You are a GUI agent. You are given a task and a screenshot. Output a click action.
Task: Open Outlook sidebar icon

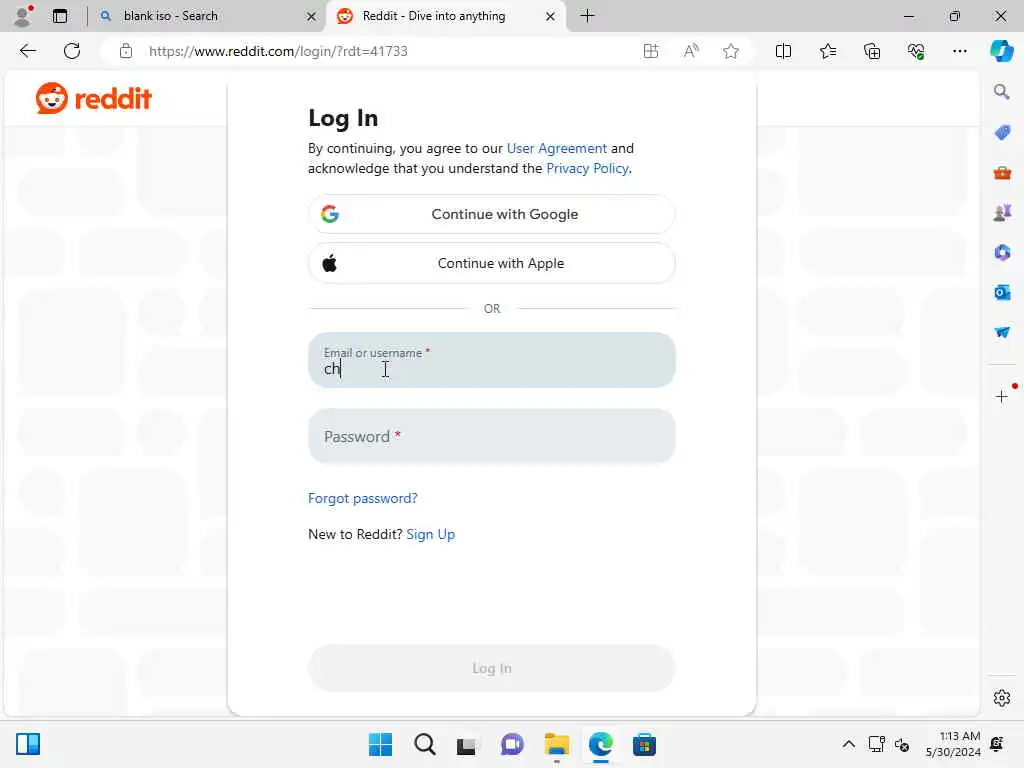[1002, 293]
